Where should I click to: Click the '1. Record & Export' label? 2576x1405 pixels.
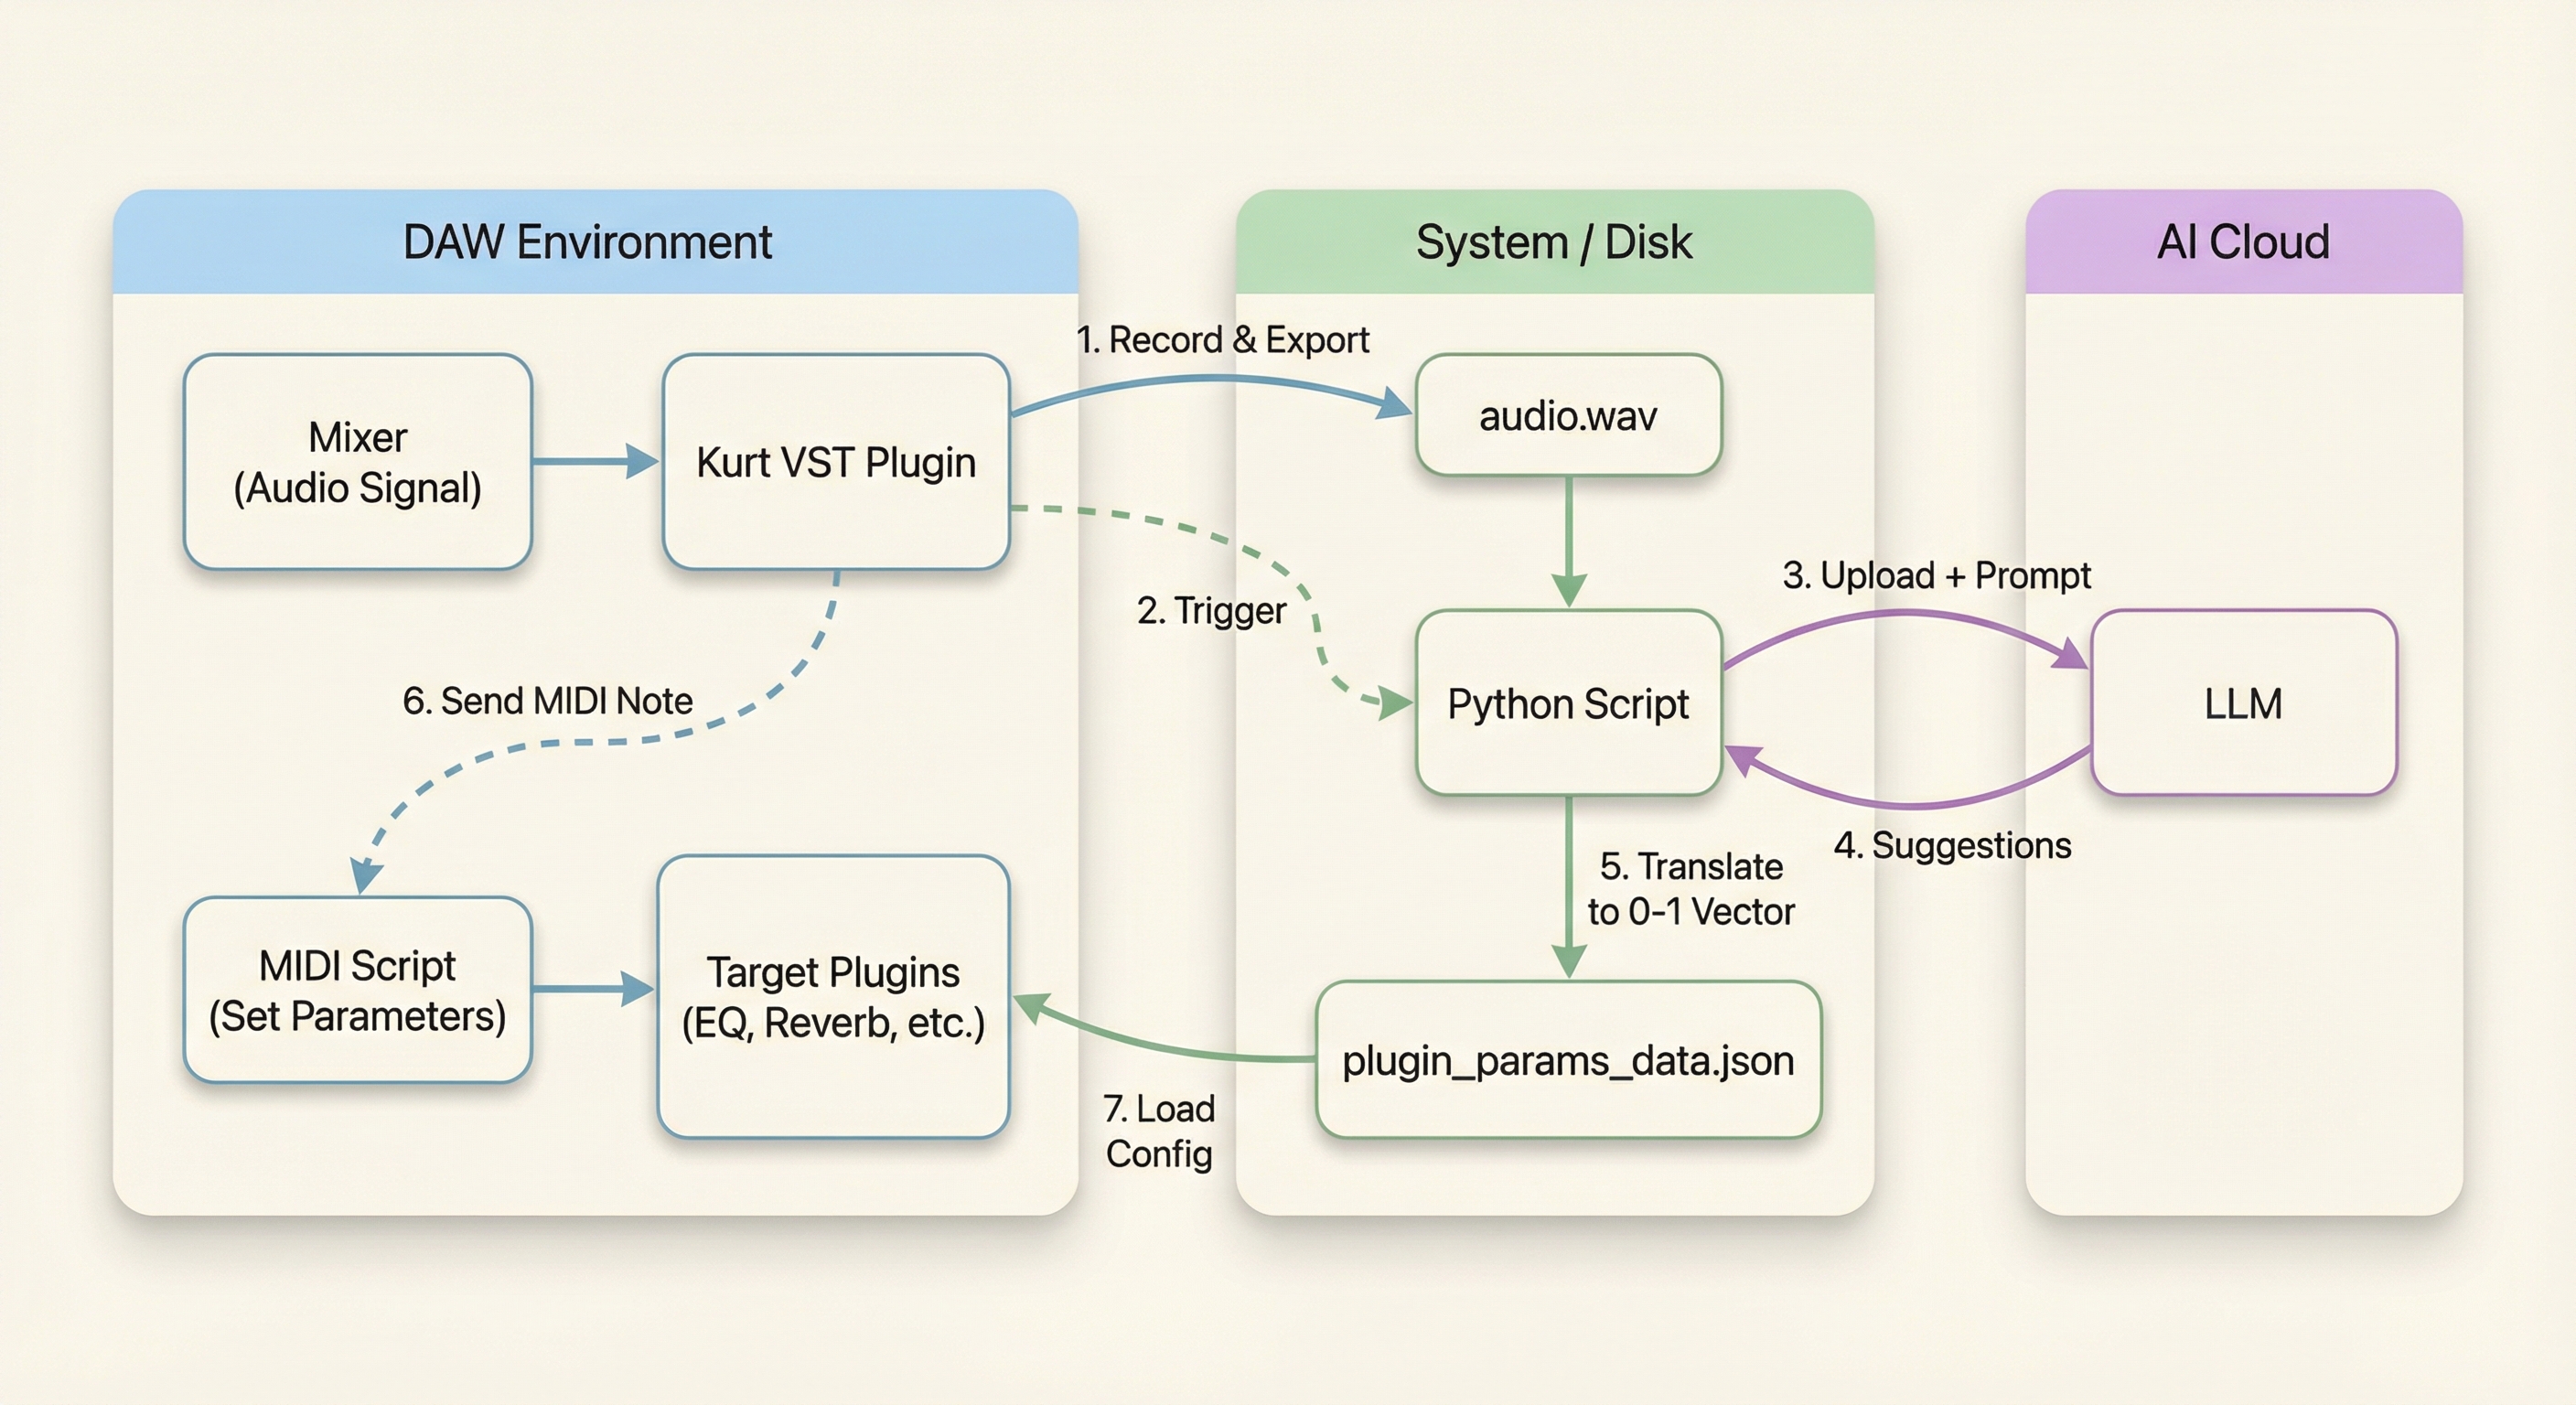tap(1222, 340)
